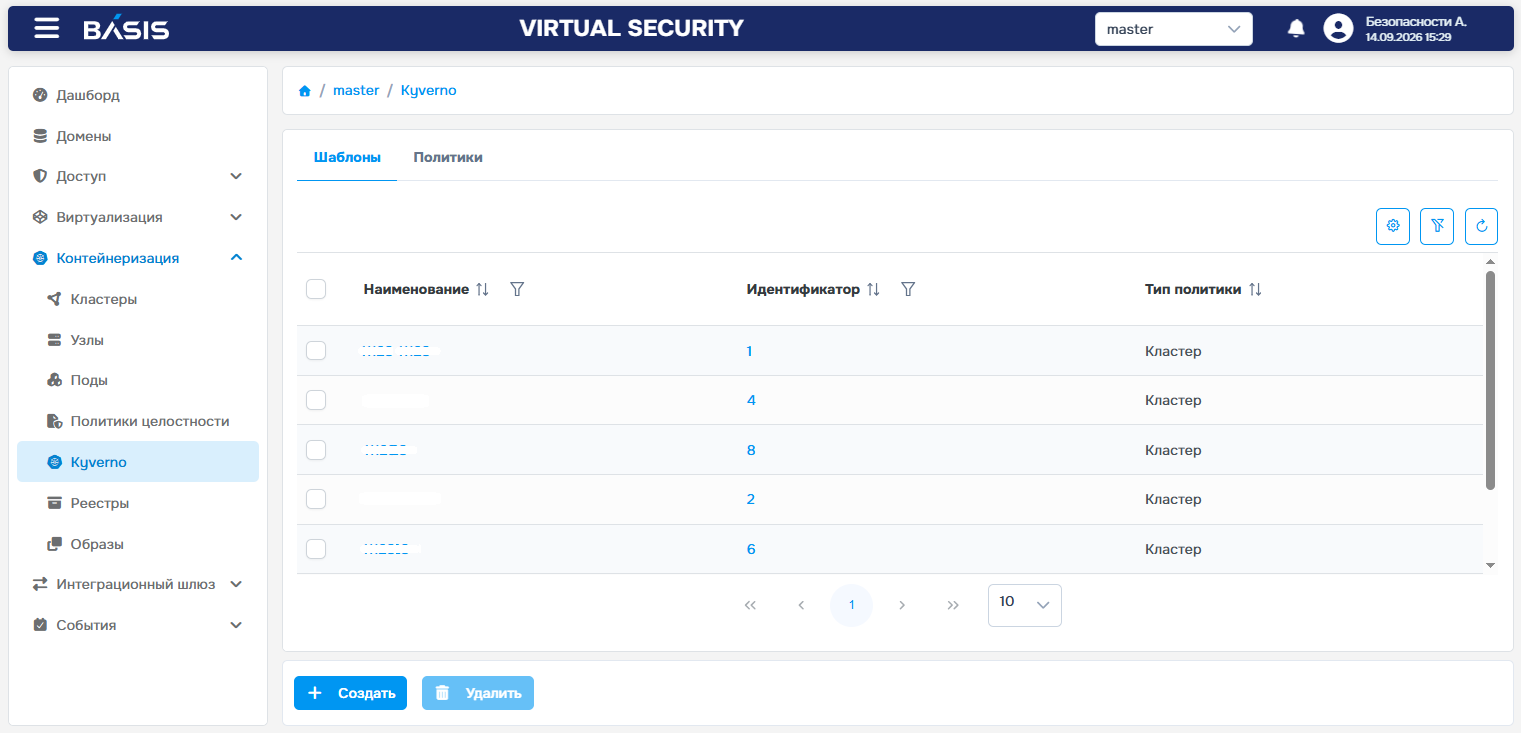Click the BASIS logo
The image size is (1521, 733).
126,29
